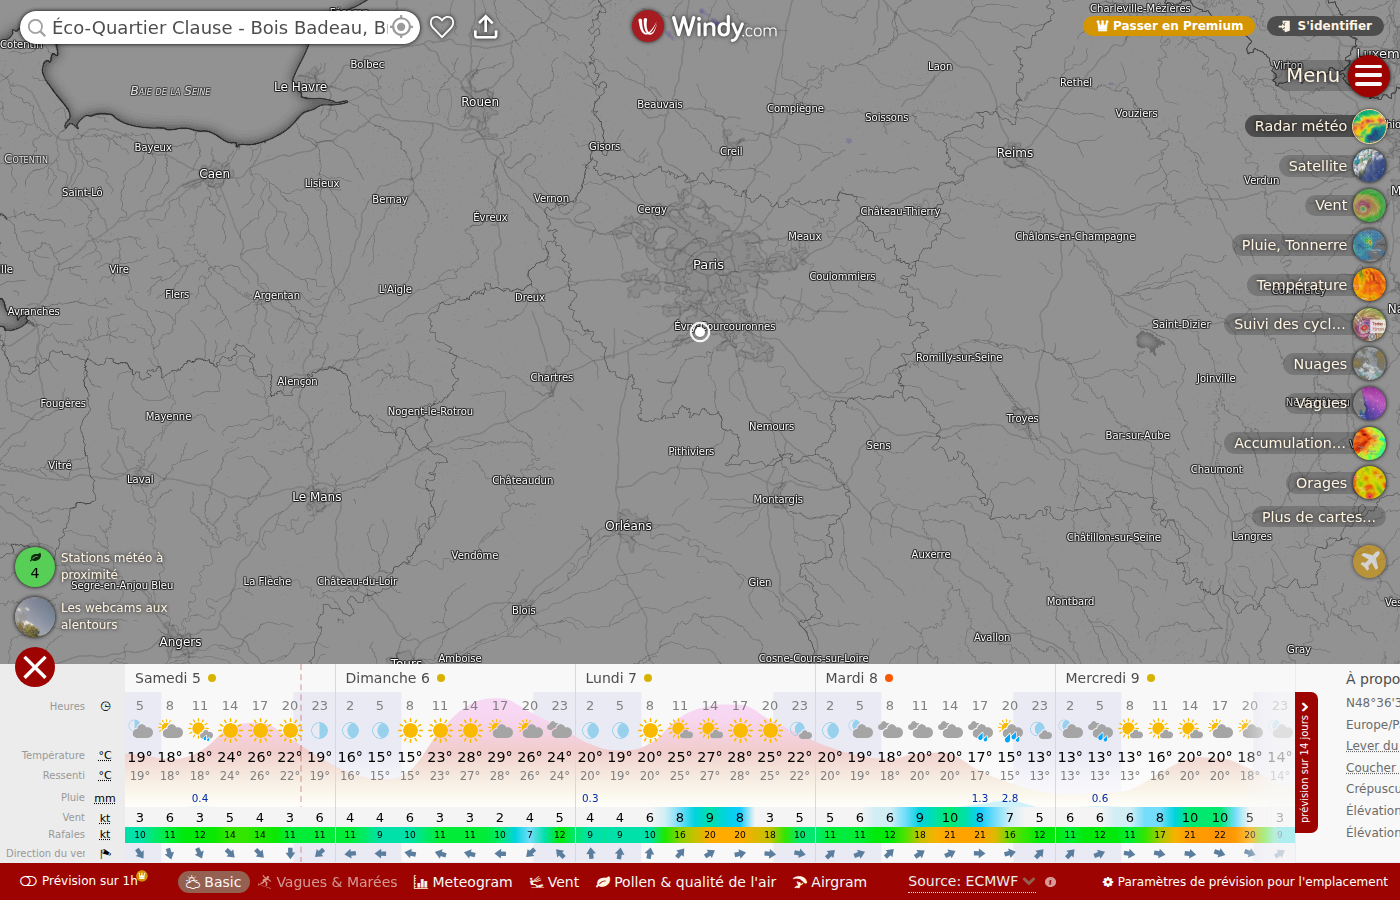Switch to the Meteogram tab
The height and width of the screenshot is (900, 1400).
(x=462, y=882)
